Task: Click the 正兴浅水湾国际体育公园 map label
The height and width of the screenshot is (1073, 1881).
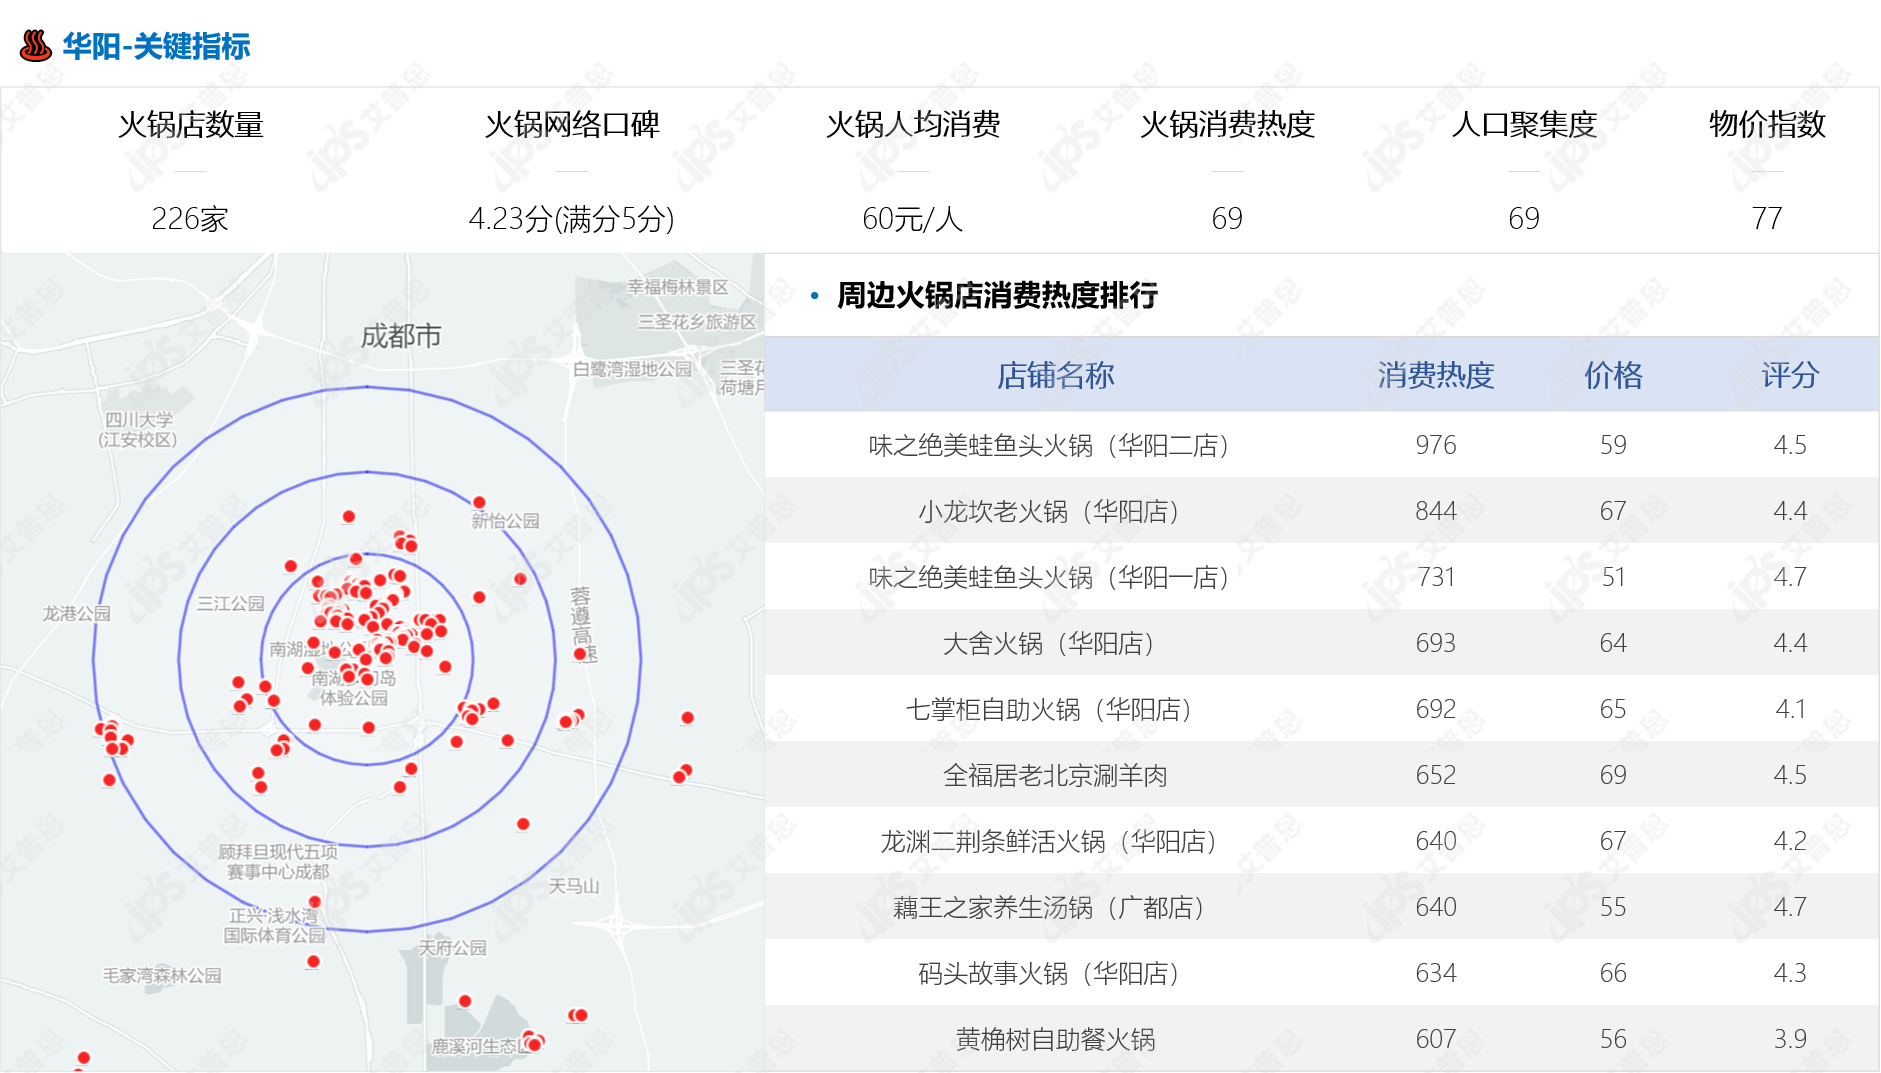Action: coord(274,926)
